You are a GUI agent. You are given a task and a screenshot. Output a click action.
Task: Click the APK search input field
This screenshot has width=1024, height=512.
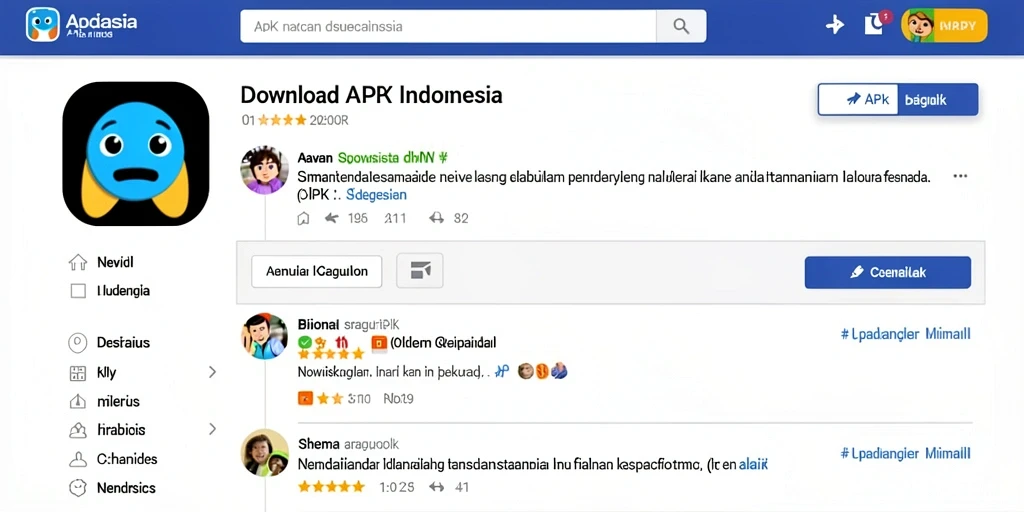[448, 26]
